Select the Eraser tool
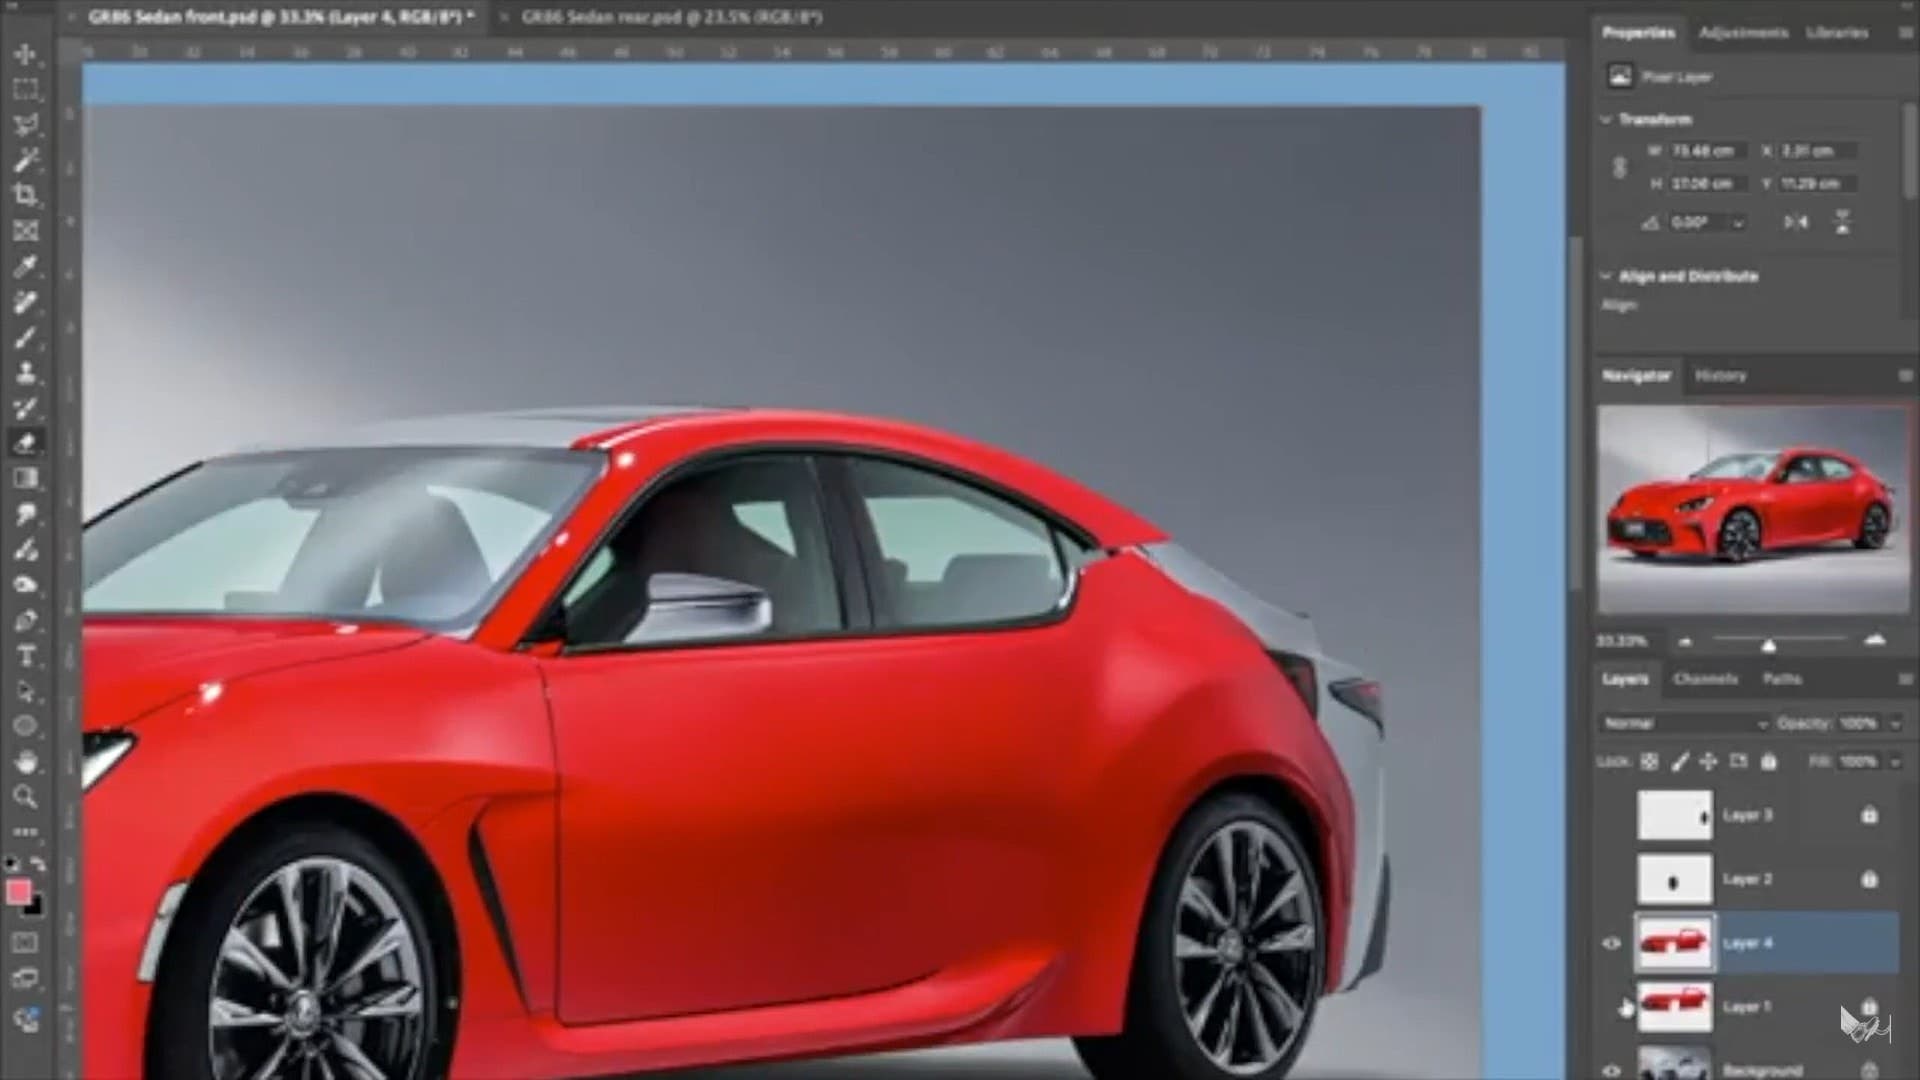Image resolution: width=1920 pixels, height=1080 pixels. [x=26, y=443]
